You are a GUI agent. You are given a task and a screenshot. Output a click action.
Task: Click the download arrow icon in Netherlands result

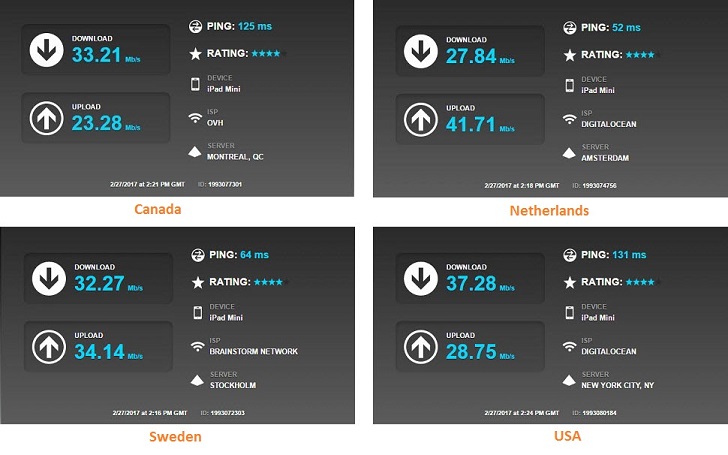(x=421, y=51)
